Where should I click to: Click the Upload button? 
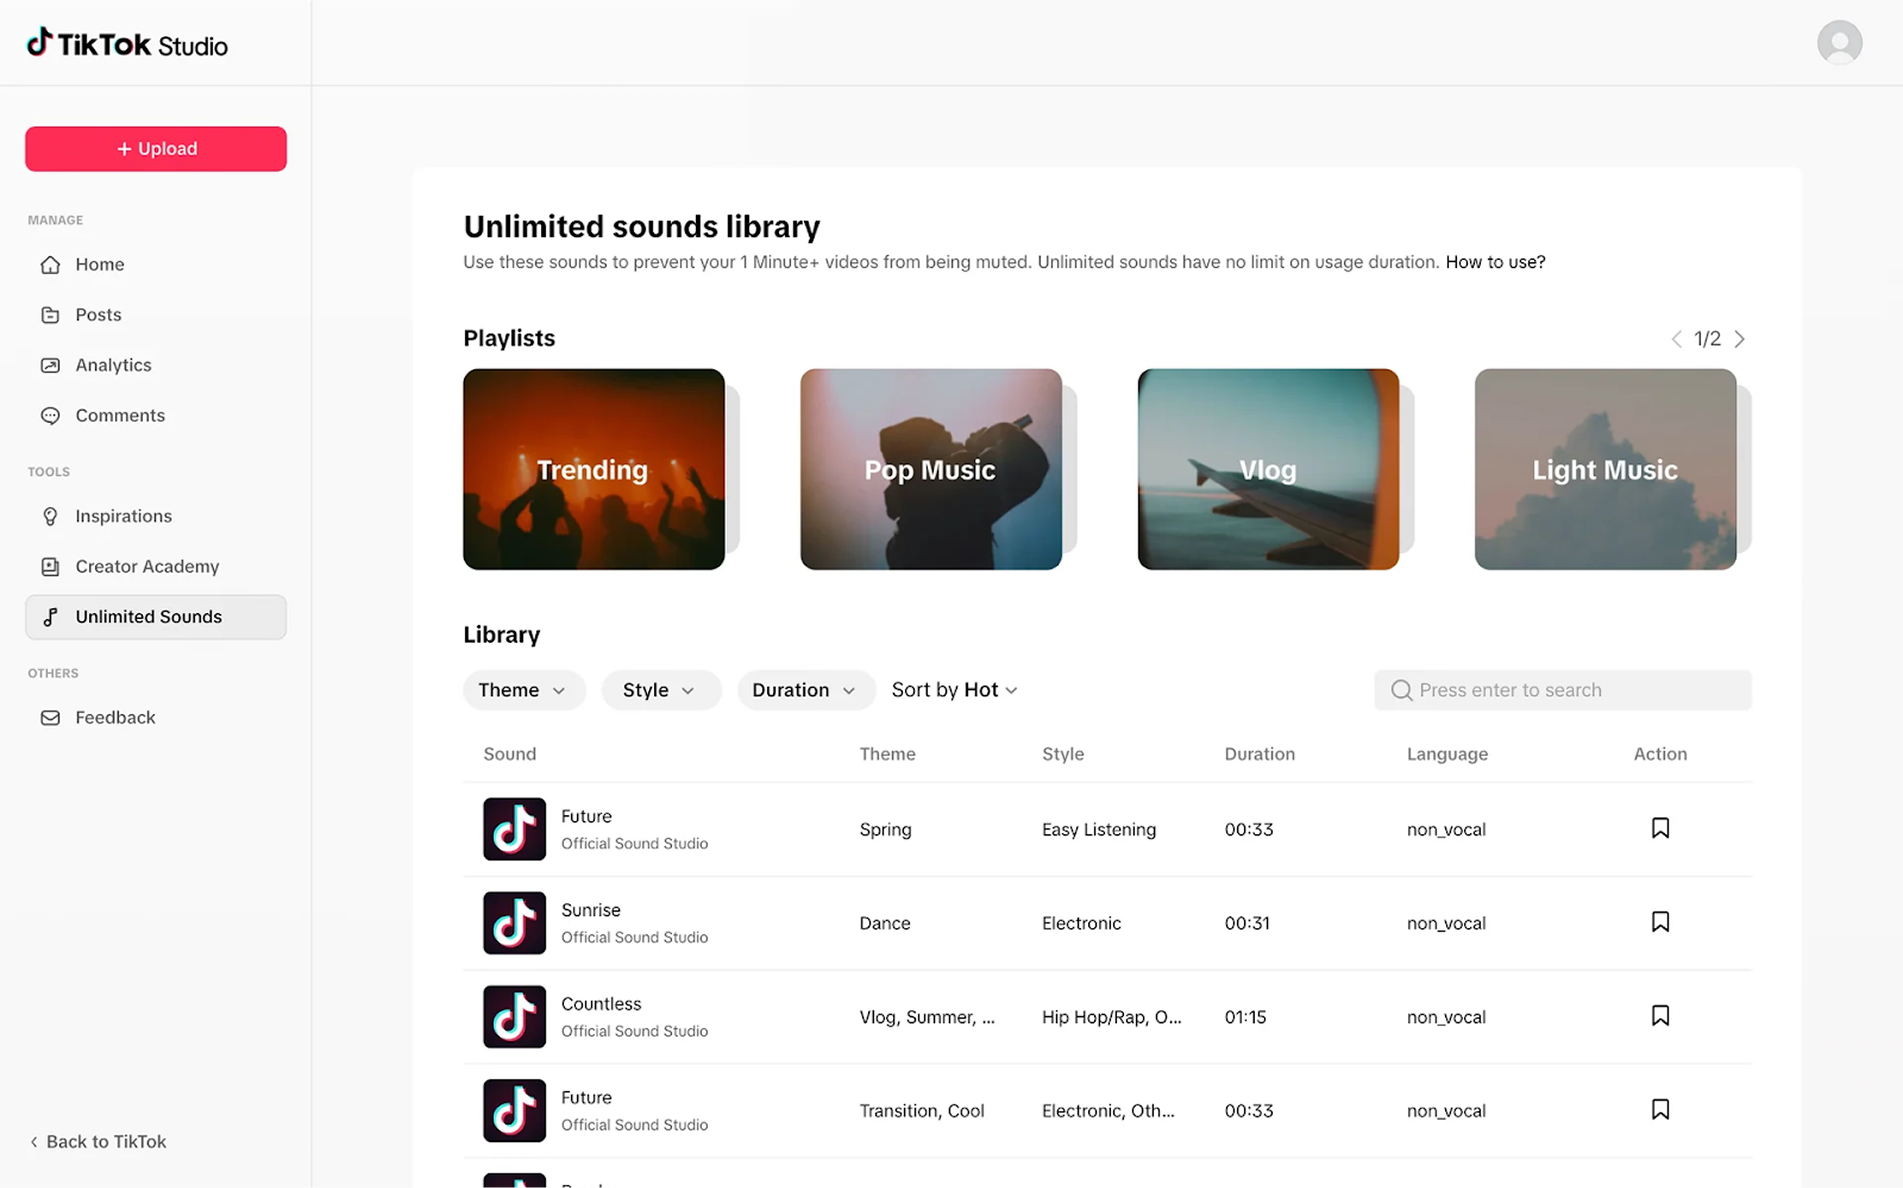tap(156, 149)
